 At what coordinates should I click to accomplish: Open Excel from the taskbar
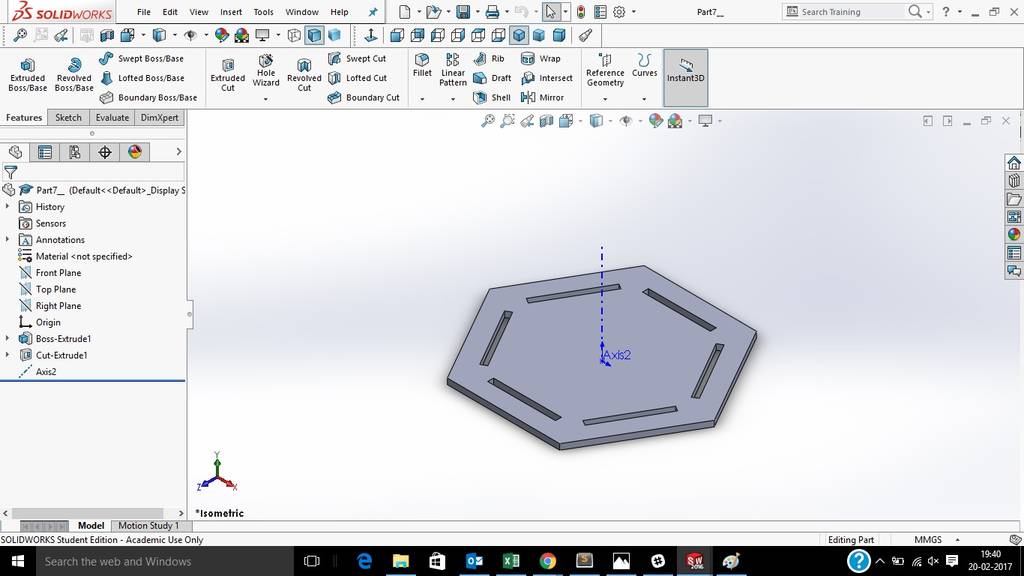pyautogui.click(x=511, y=561)
